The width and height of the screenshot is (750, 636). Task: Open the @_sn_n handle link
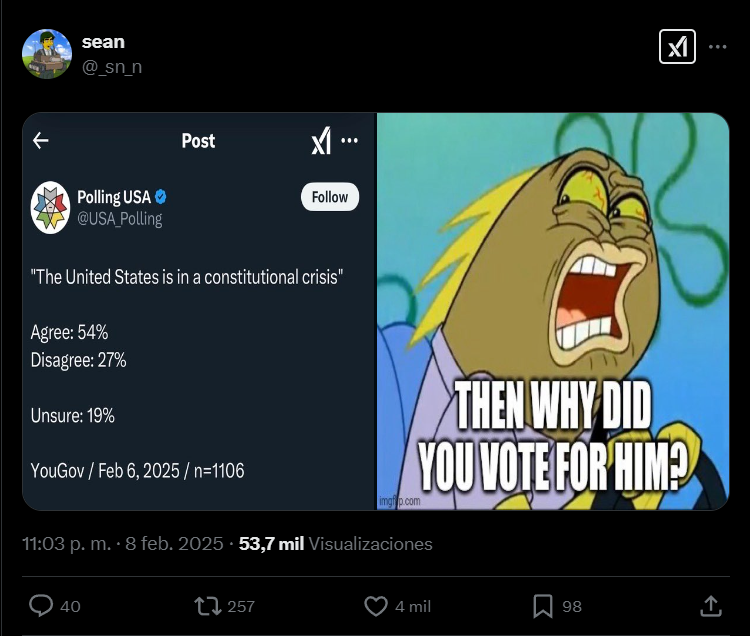pos(113,65)
